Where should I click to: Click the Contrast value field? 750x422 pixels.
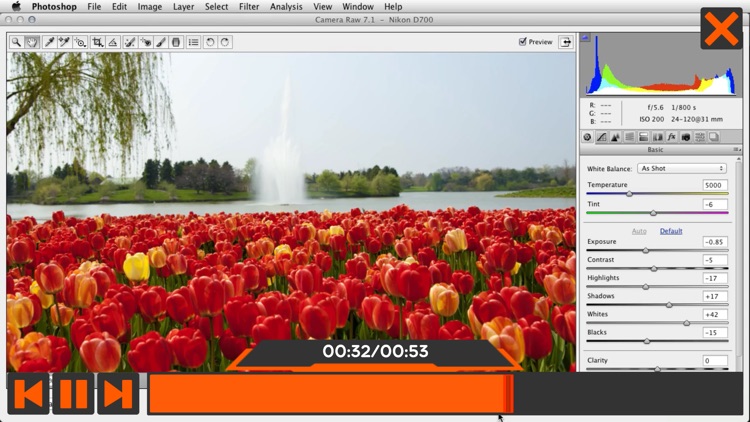715,260
